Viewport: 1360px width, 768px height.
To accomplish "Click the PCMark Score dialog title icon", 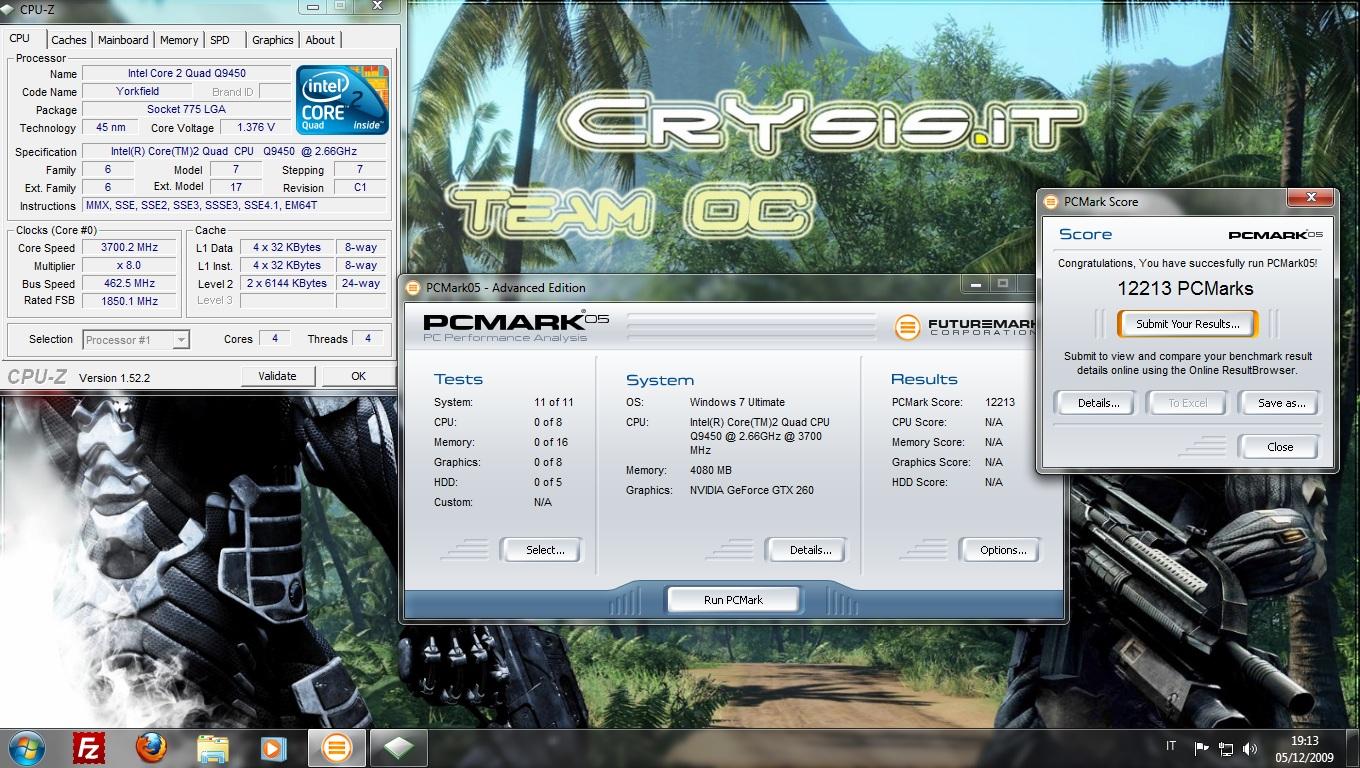I will coord(1051,202).
